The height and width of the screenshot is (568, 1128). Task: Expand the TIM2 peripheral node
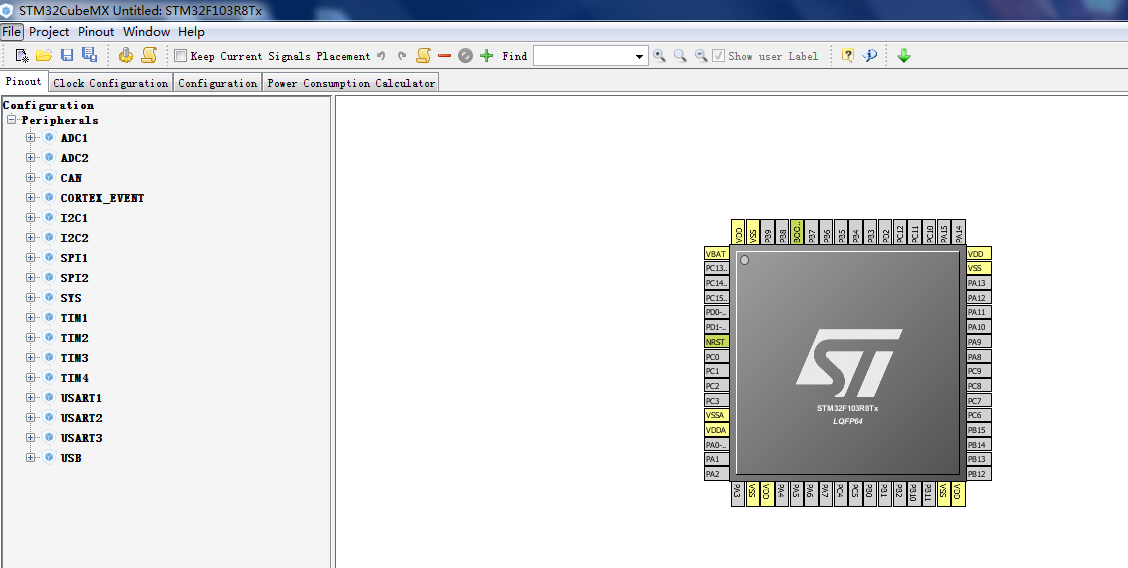pos(30,337)
